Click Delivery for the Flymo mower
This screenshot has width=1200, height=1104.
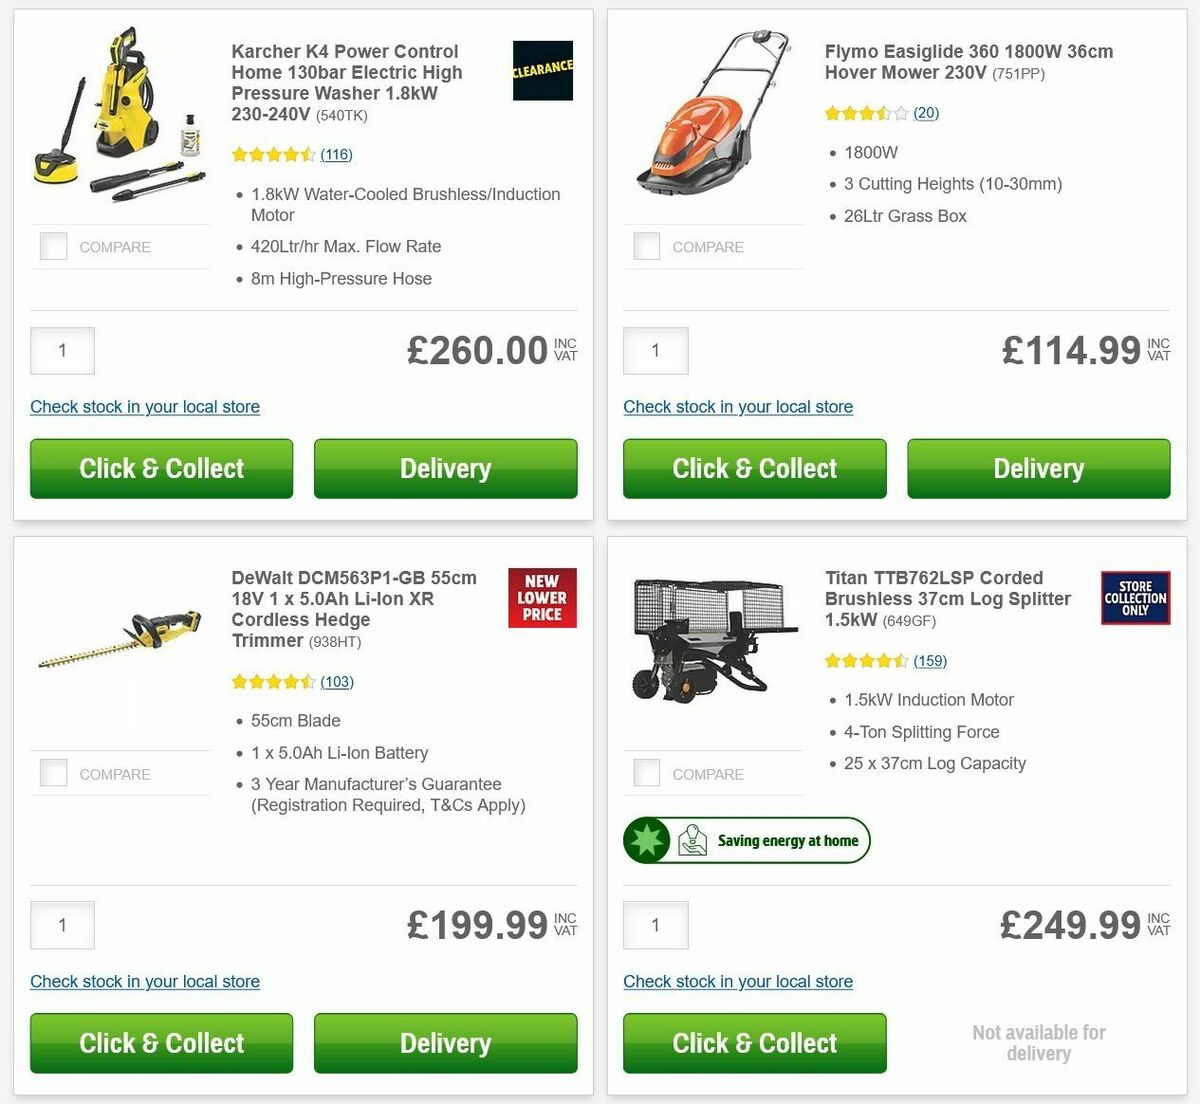tap(1038, 468)
